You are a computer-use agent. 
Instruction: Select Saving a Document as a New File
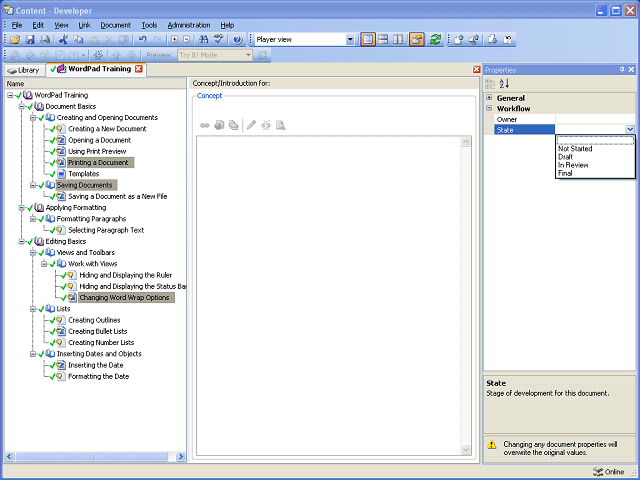tap(118, 196)
